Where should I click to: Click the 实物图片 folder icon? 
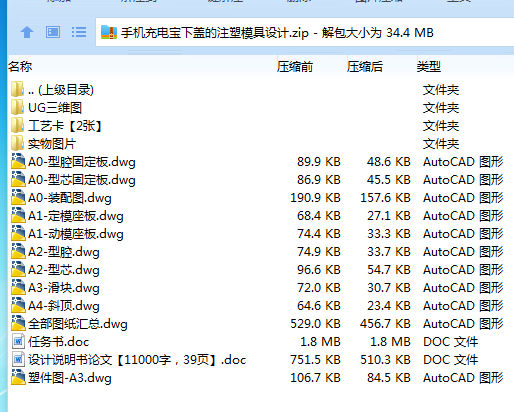click(17, 143)
